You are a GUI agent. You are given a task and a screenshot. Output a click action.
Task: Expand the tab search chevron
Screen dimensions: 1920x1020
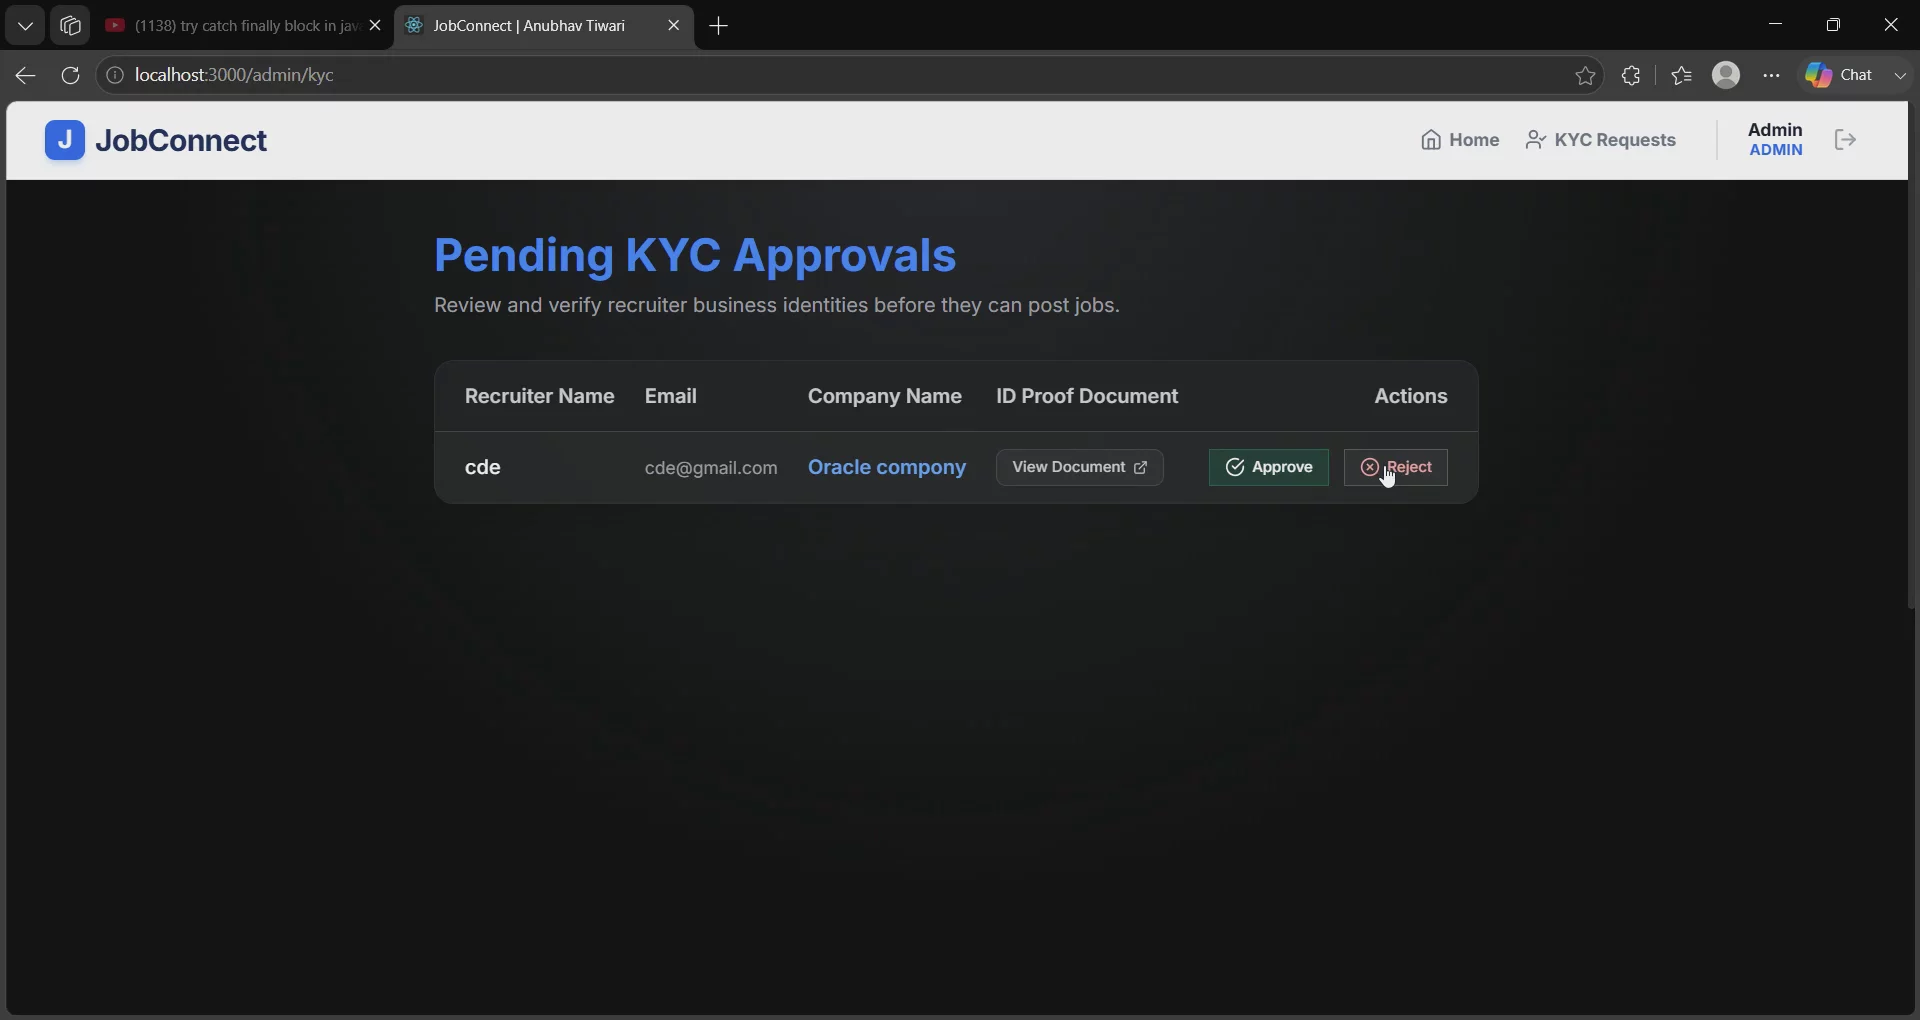(25, 26)
